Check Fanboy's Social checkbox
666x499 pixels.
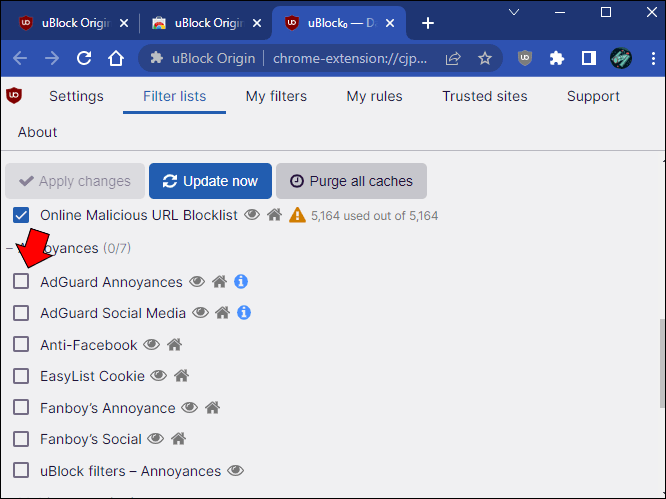click(21, 439)
